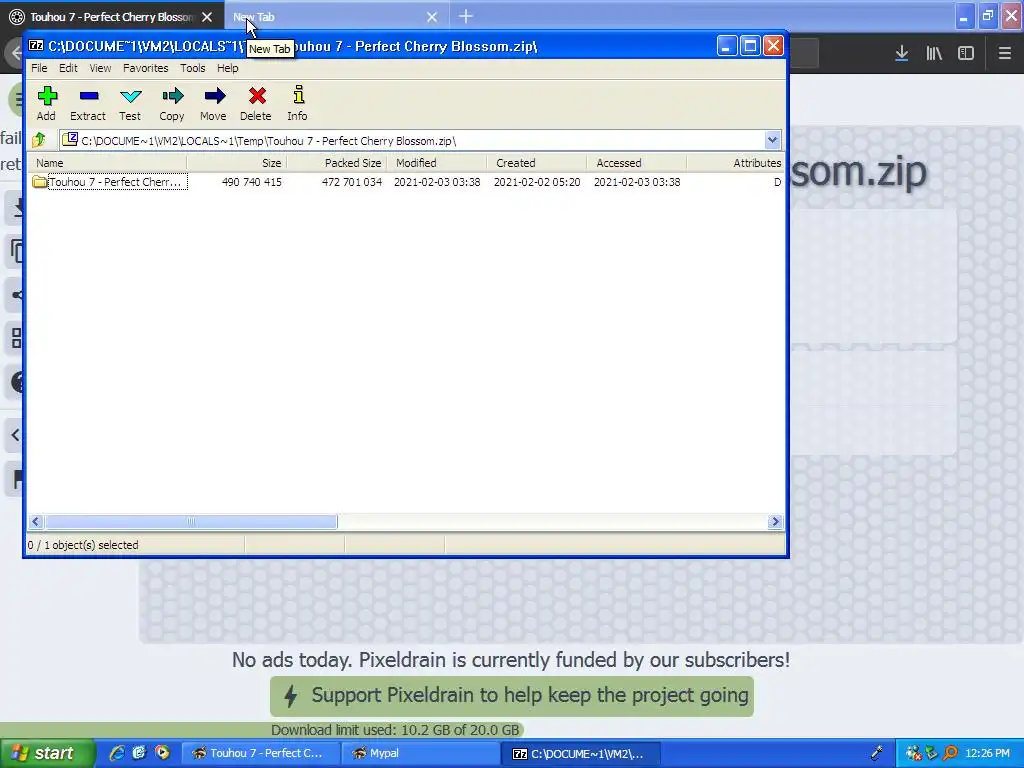The image size is (1024, 768).
Task: Click the first system tray icon
Action: click(913, 753)
